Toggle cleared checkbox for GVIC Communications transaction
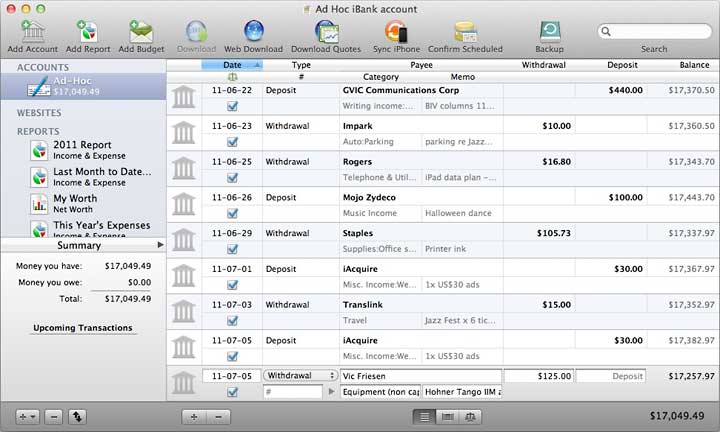This screenshot has width=720, height=432. [233, 105]
